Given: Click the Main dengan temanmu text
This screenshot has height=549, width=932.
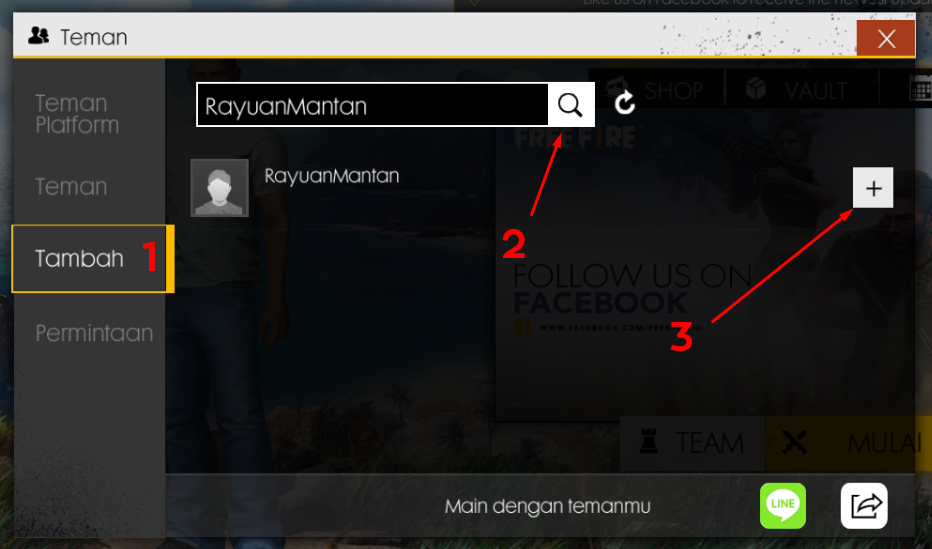Looking at the screenshot, I should click(547, 506).
